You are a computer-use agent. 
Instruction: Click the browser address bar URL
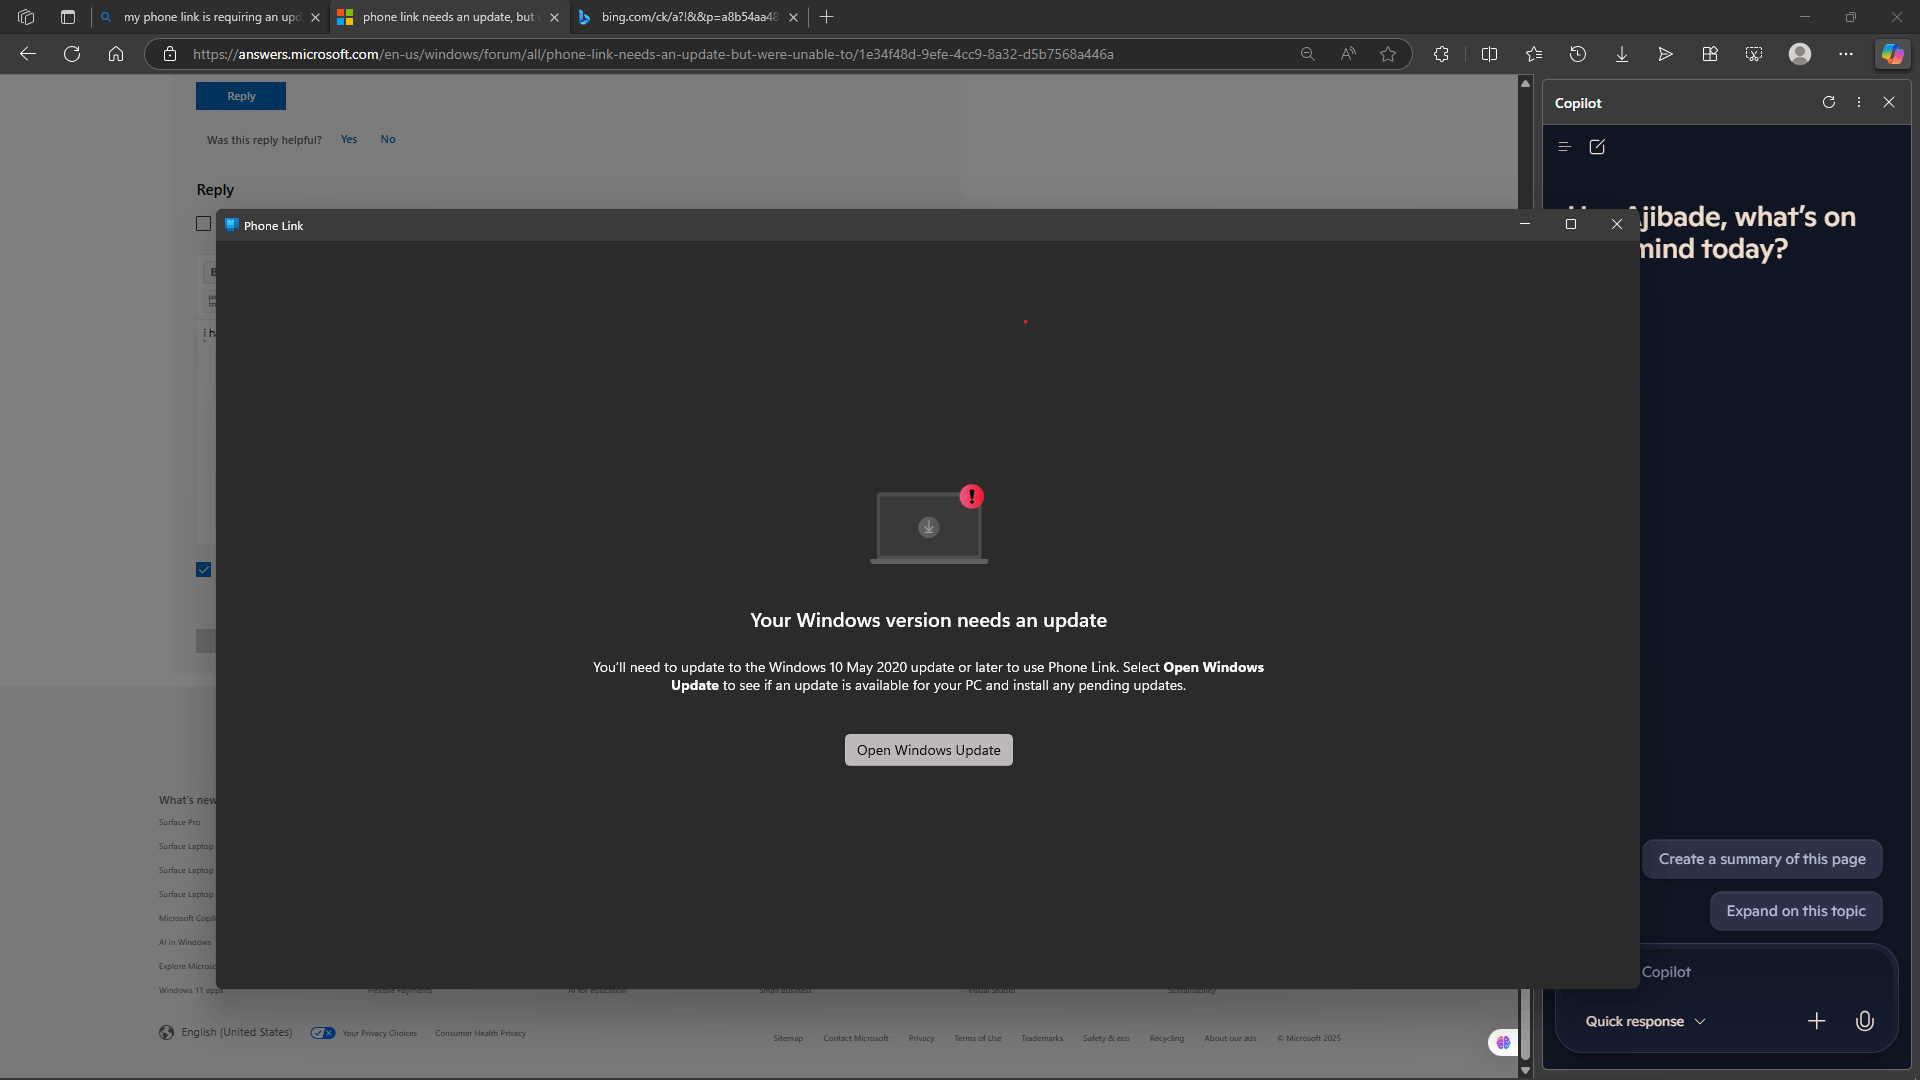[652, 54]
